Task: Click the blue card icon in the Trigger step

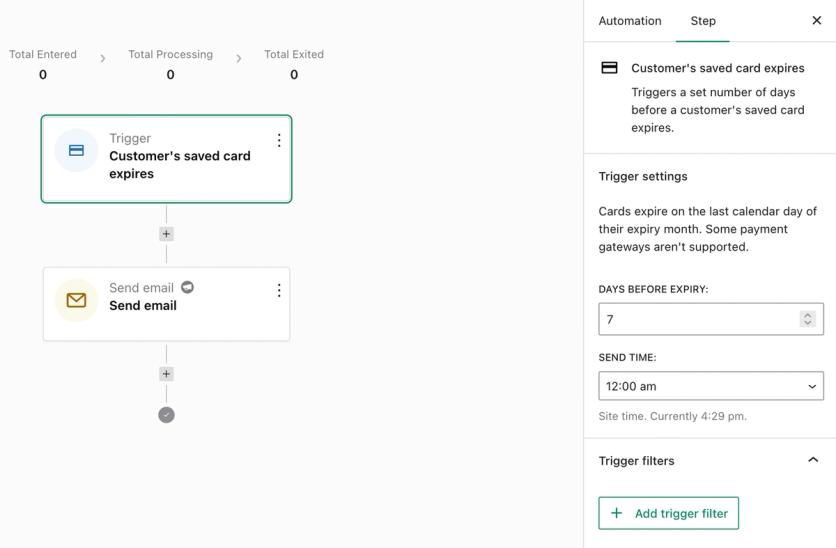Action: pos(76,150)
